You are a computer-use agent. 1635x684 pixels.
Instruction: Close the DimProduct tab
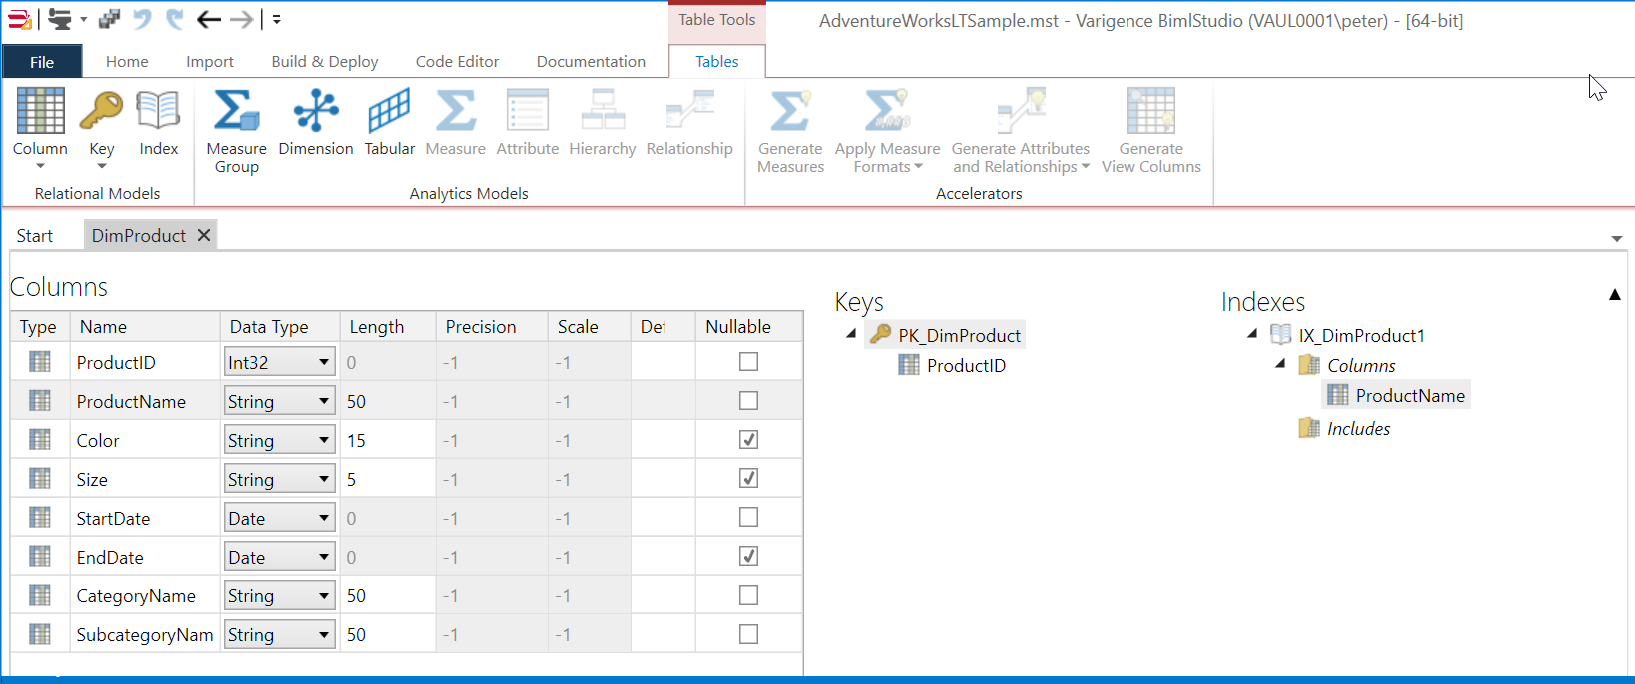[x=204, y=235]
